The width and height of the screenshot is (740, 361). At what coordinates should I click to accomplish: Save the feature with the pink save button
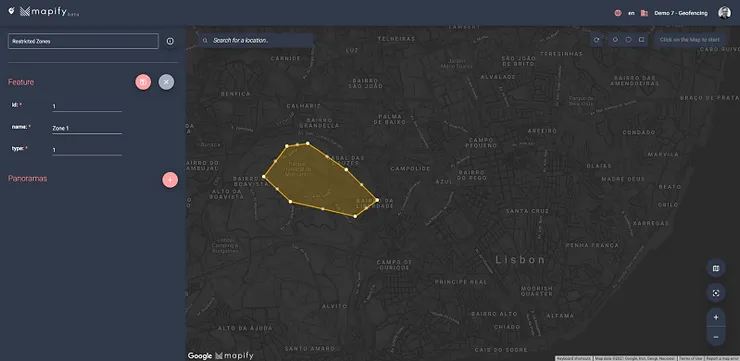pyautogui.click(x=143, y=82)
